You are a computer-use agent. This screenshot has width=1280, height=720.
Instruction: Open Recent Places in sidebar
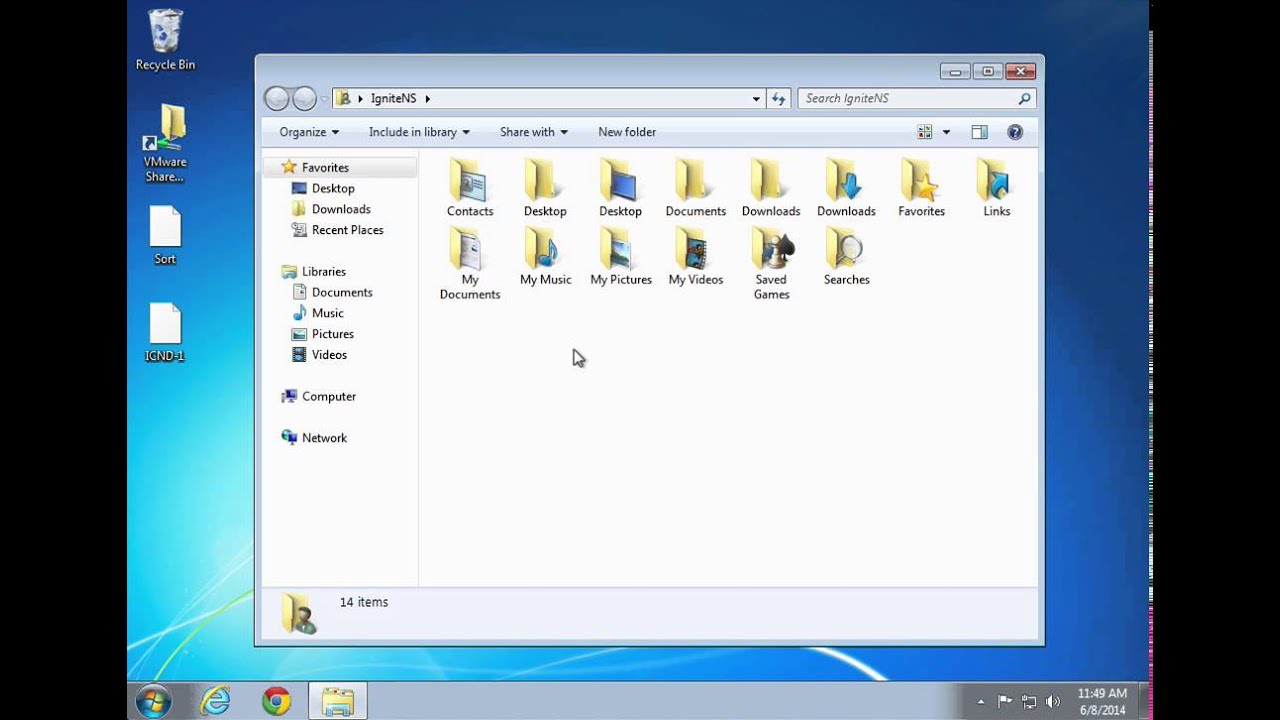[x=347, y=230]
